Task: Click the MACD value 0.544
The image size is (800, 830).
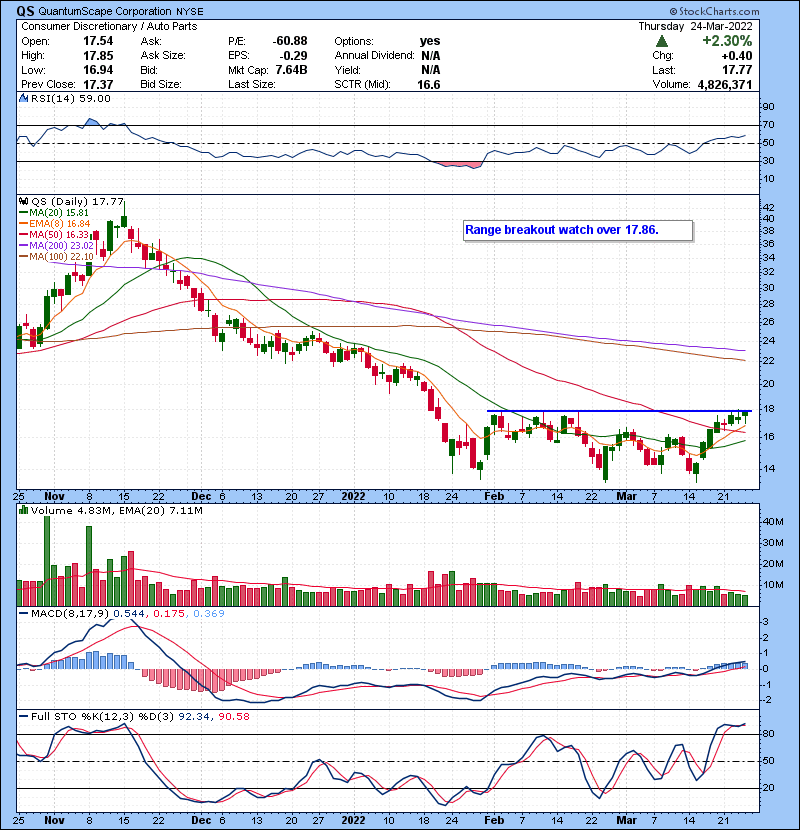Action: [x=129, y=614]
